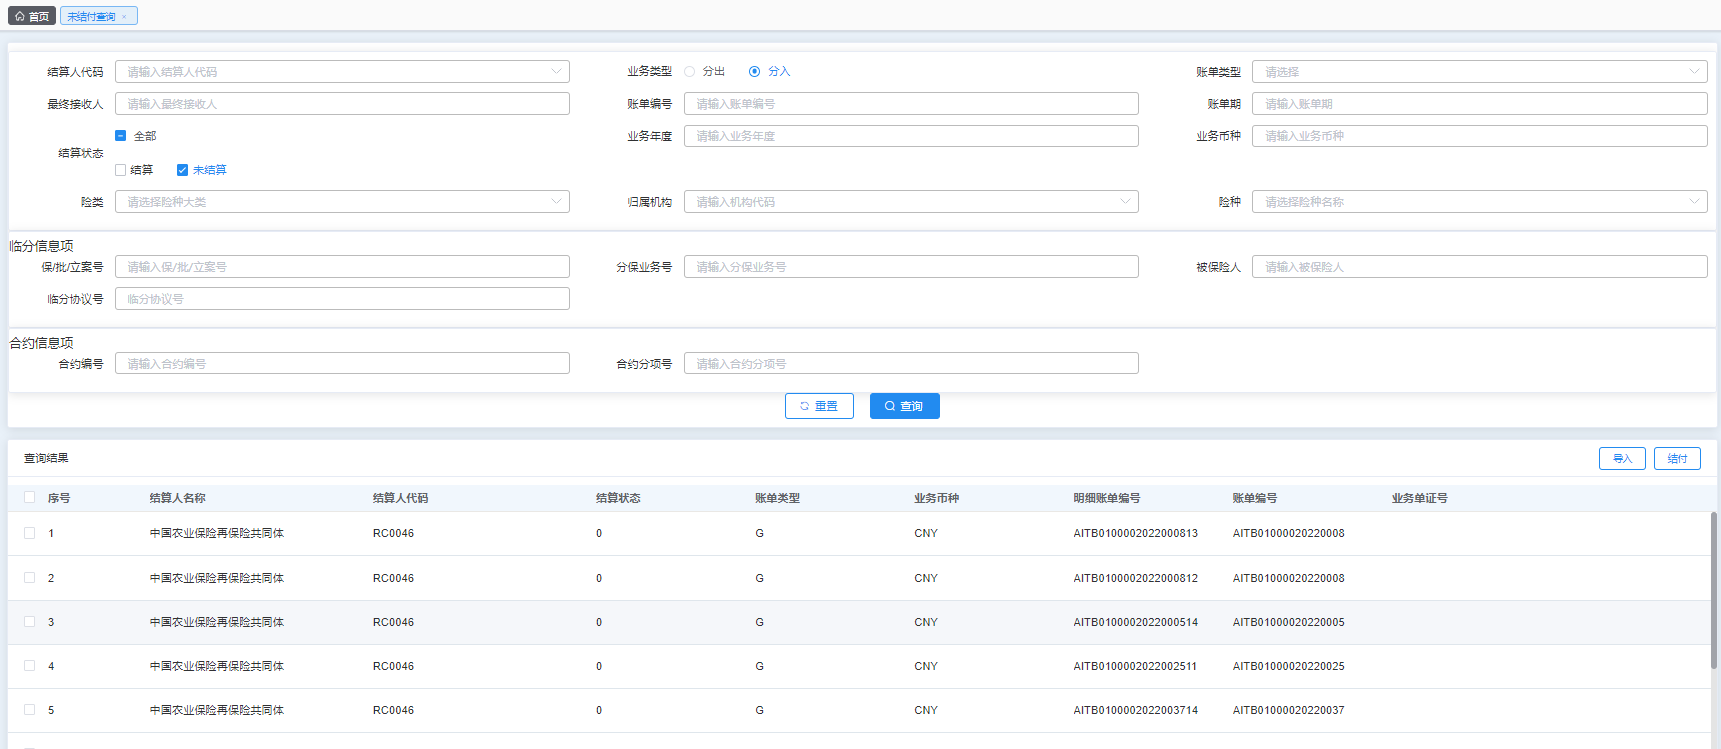Tick the checkbox for row 4

[x=29, y=666]
